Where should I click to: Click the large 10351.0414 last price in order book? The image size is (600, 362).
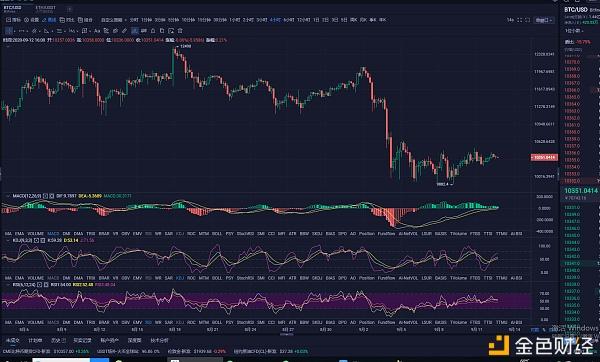[x=581, y=191]
